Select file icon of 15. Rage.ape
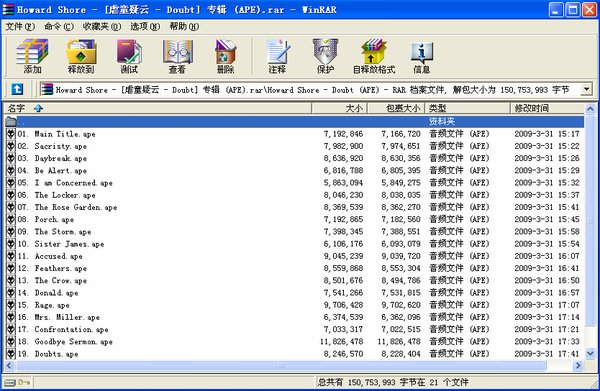The height and width of the screenshot is (391, 600). [11, 305]
